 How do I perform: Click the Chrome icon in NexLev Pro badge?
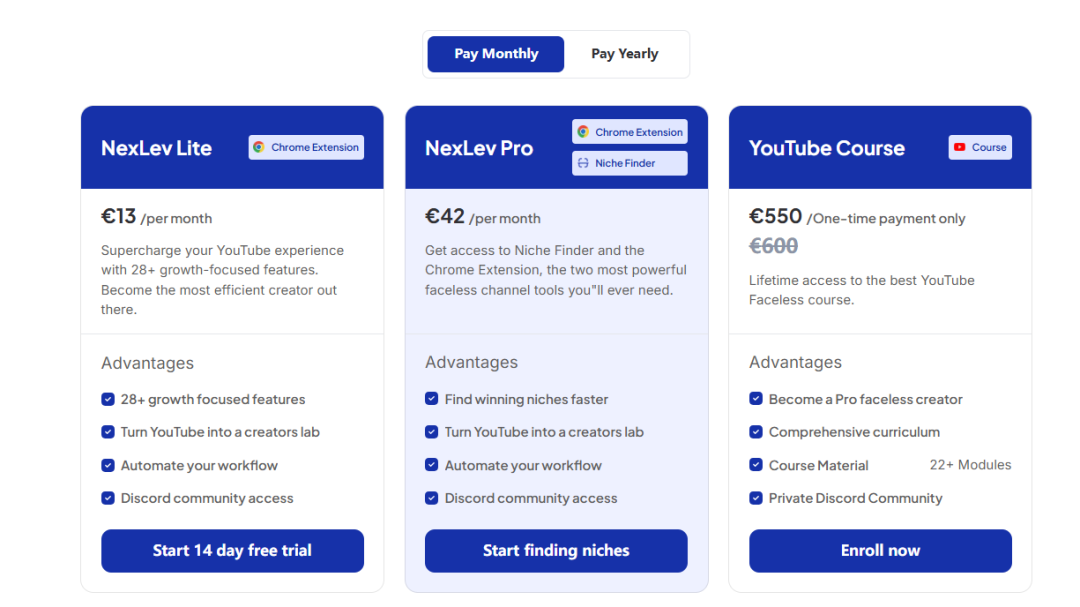pyautogui.click(x=583, y=132)
